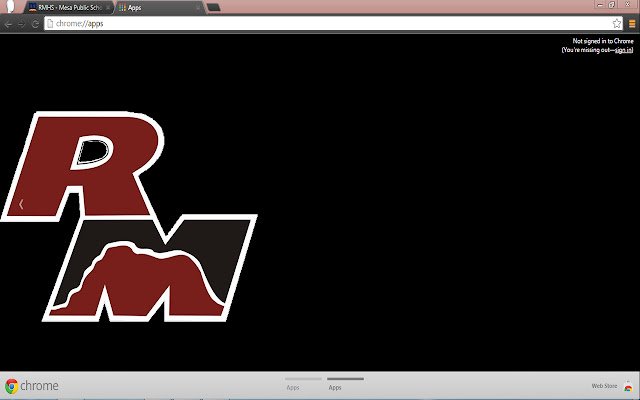Bookmark this page with the star icon
This screenshot has width=640, height=400.
coord(617,24)
